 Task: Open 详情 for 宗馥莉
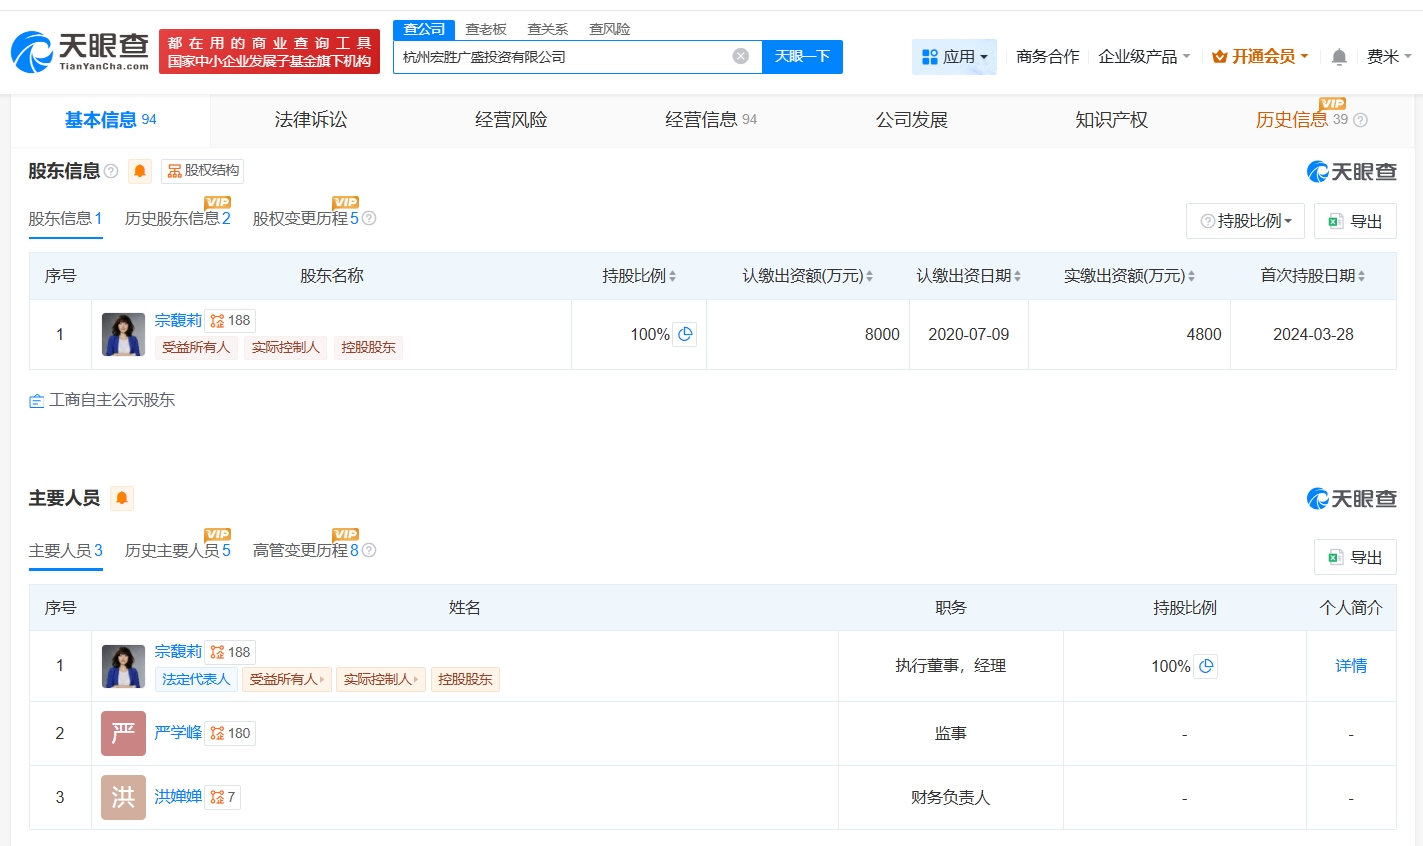click(1351, 666)
